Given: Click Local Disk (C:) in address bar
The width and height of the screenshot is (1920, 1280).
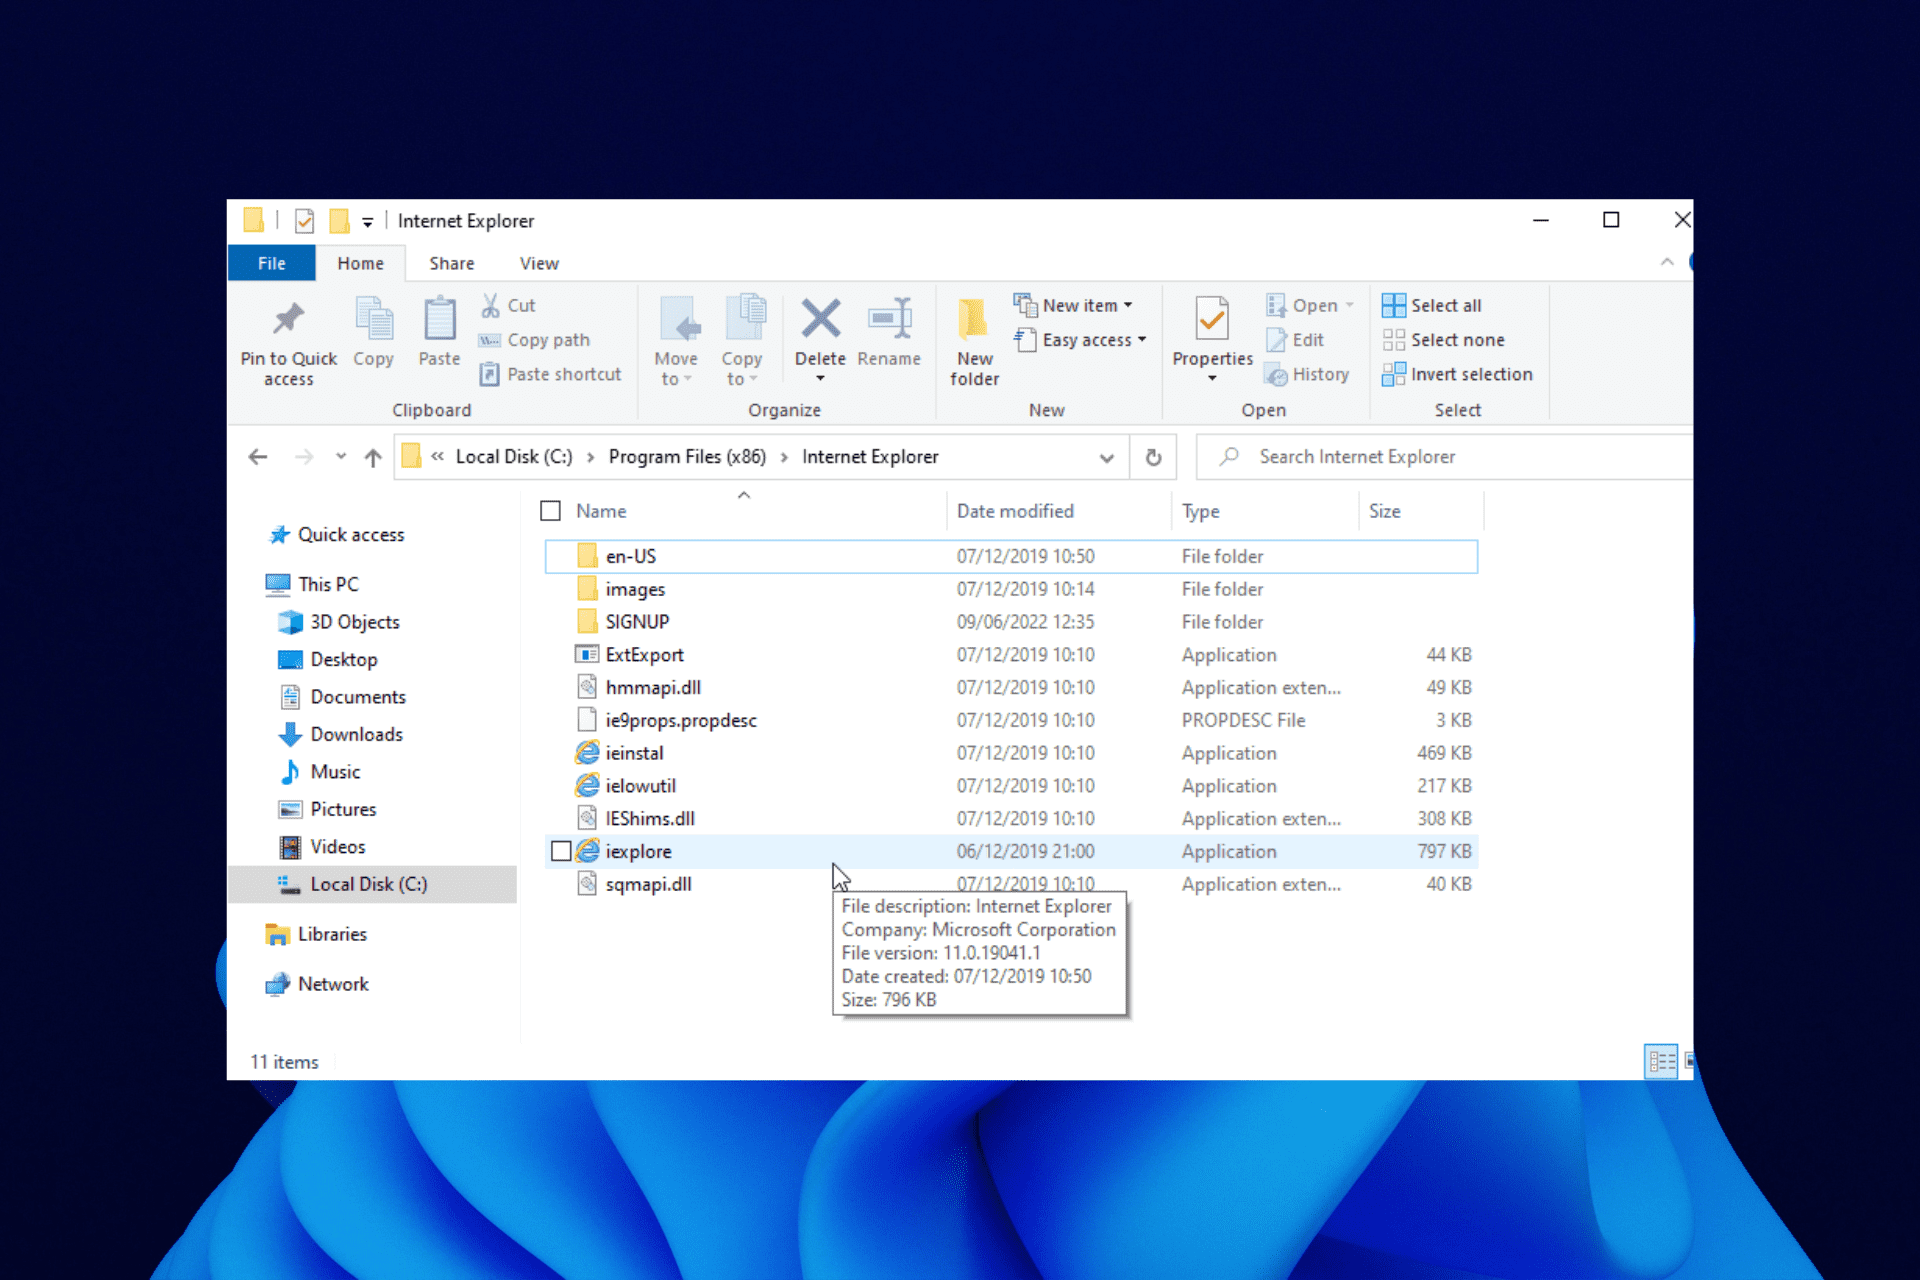Looking at the screenshot, I should (x=514, y=457).
